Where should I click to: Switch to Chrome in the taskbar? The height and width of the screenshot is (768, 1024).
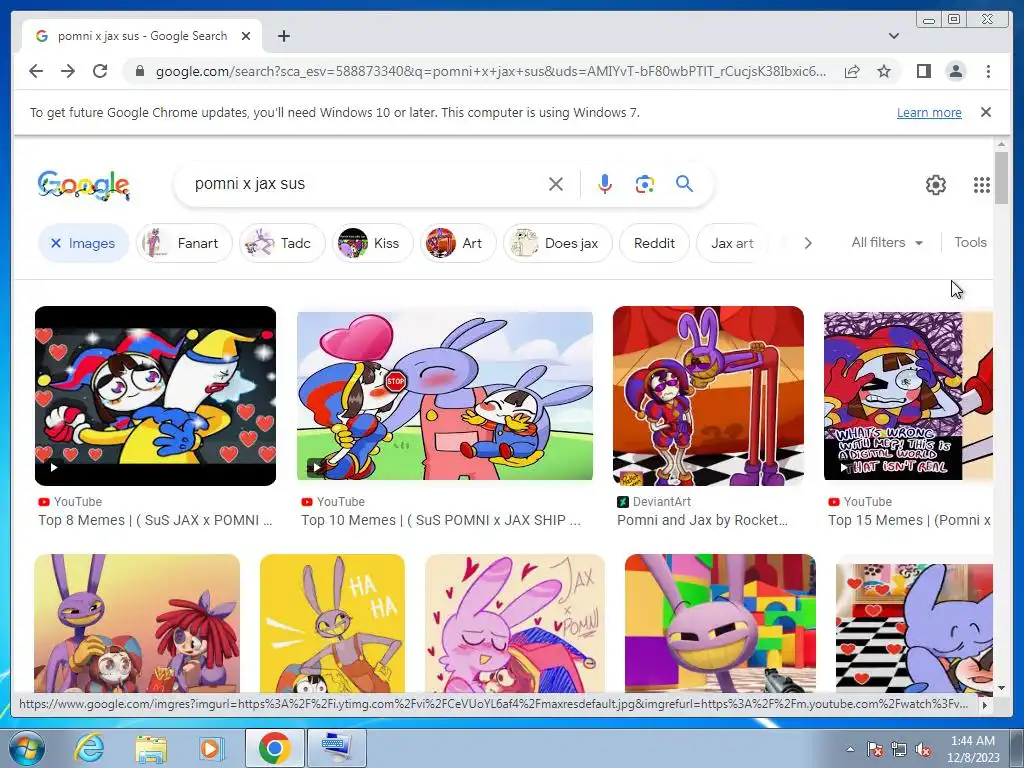click(x=274, y=748)
